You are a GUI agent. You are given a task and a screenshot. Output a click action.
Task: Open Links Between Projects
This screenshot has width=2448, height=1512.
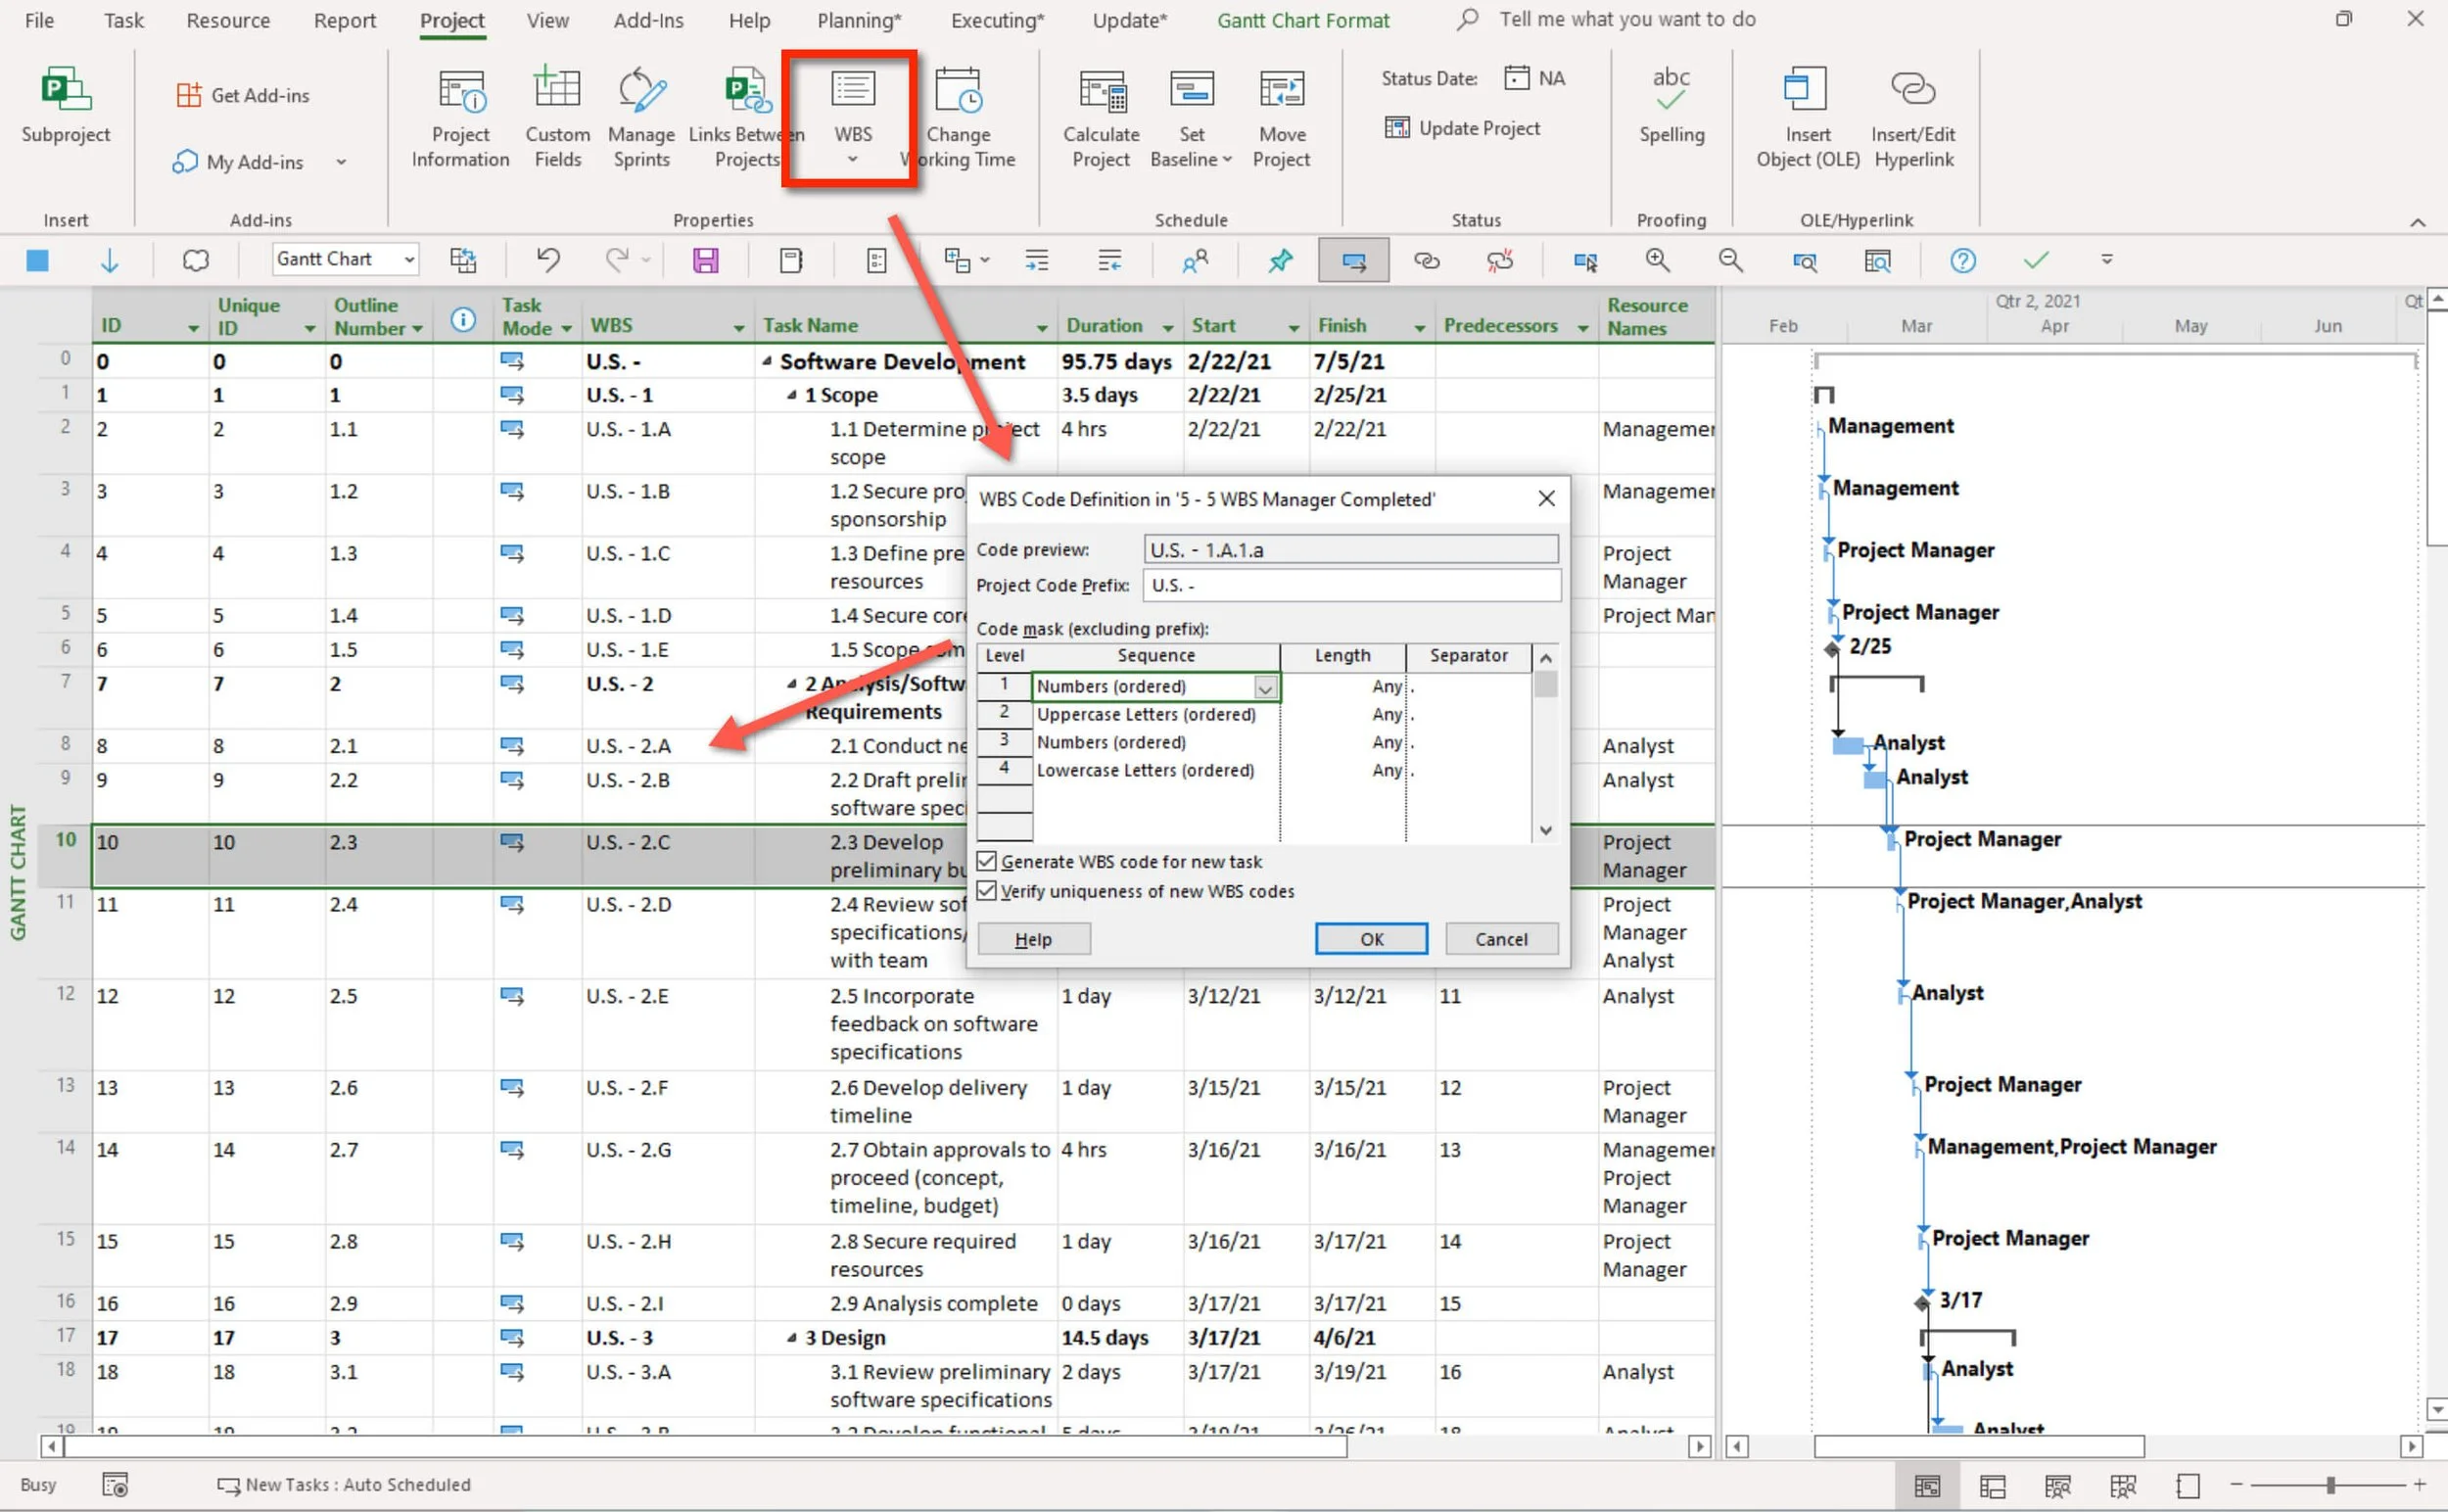(x=746, y=118)
